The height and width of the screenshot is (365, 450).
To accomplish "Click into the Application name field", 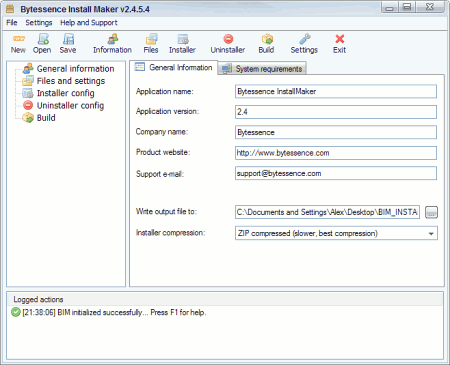I will point(336,91).
